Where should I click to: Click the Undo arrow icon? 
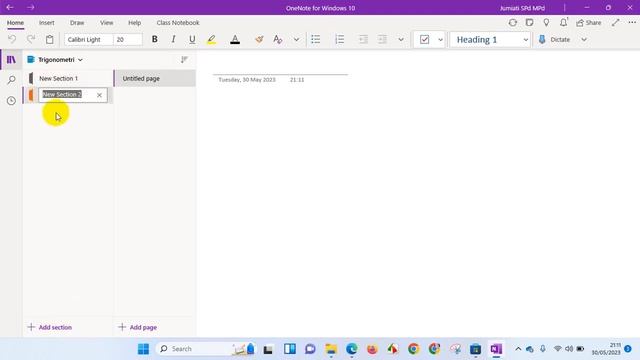[12, 39]
